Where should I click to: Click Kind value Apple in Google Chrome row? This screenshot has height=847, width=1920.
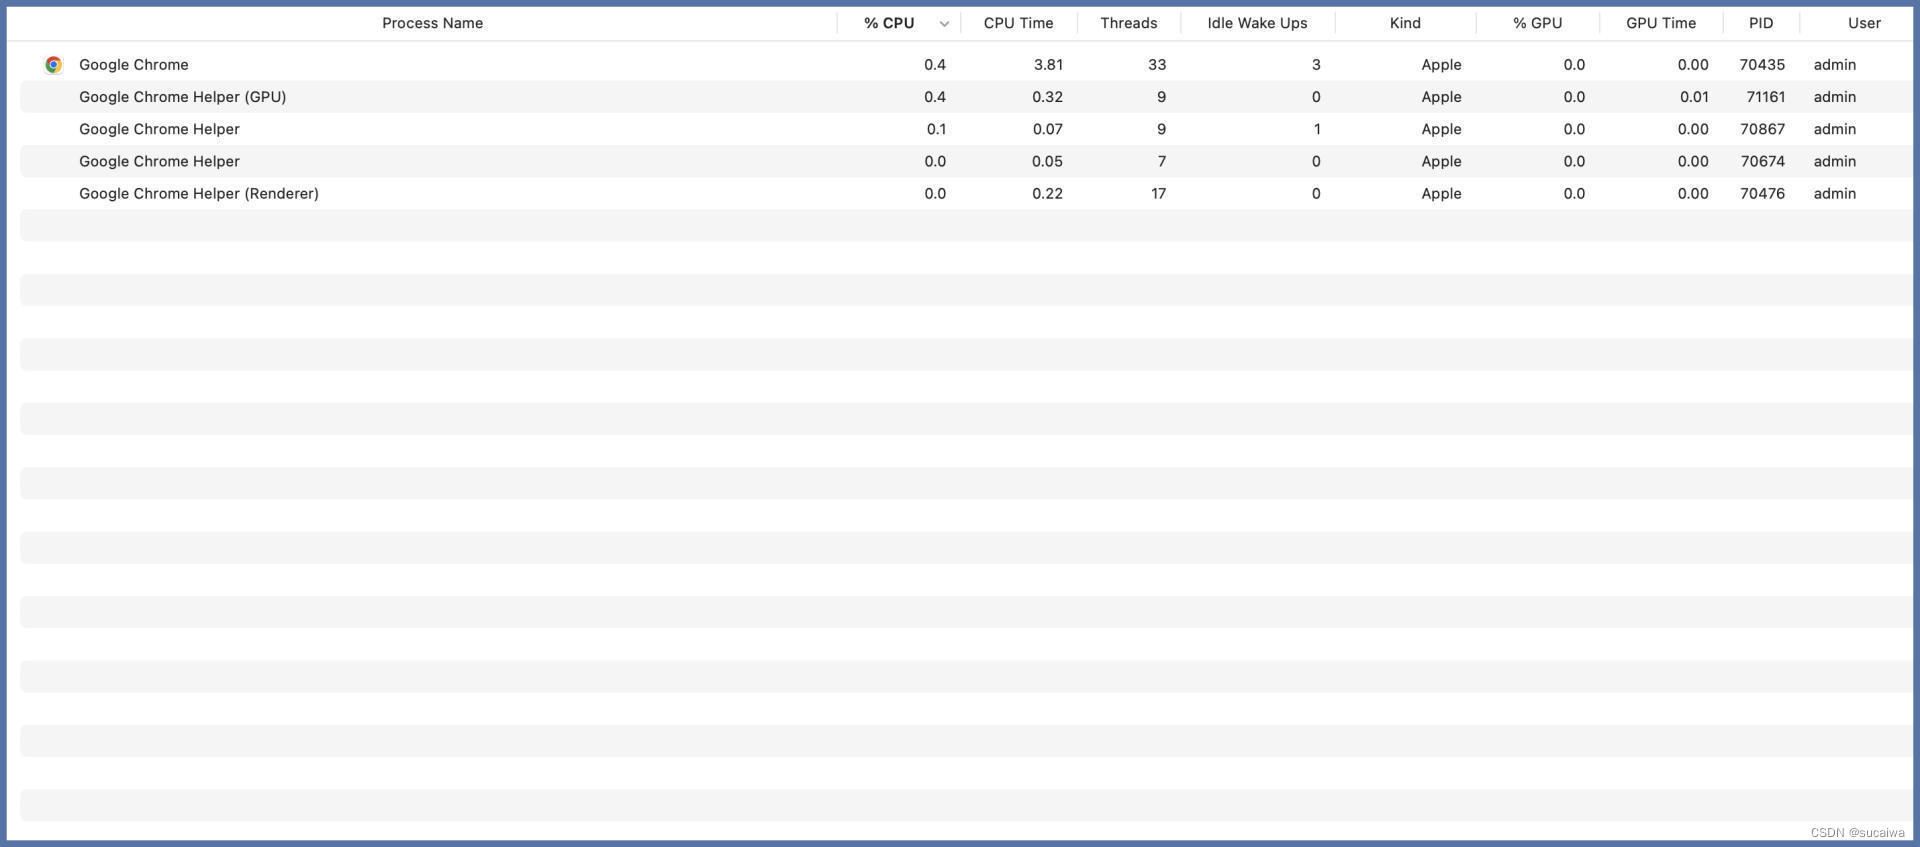1441,65
